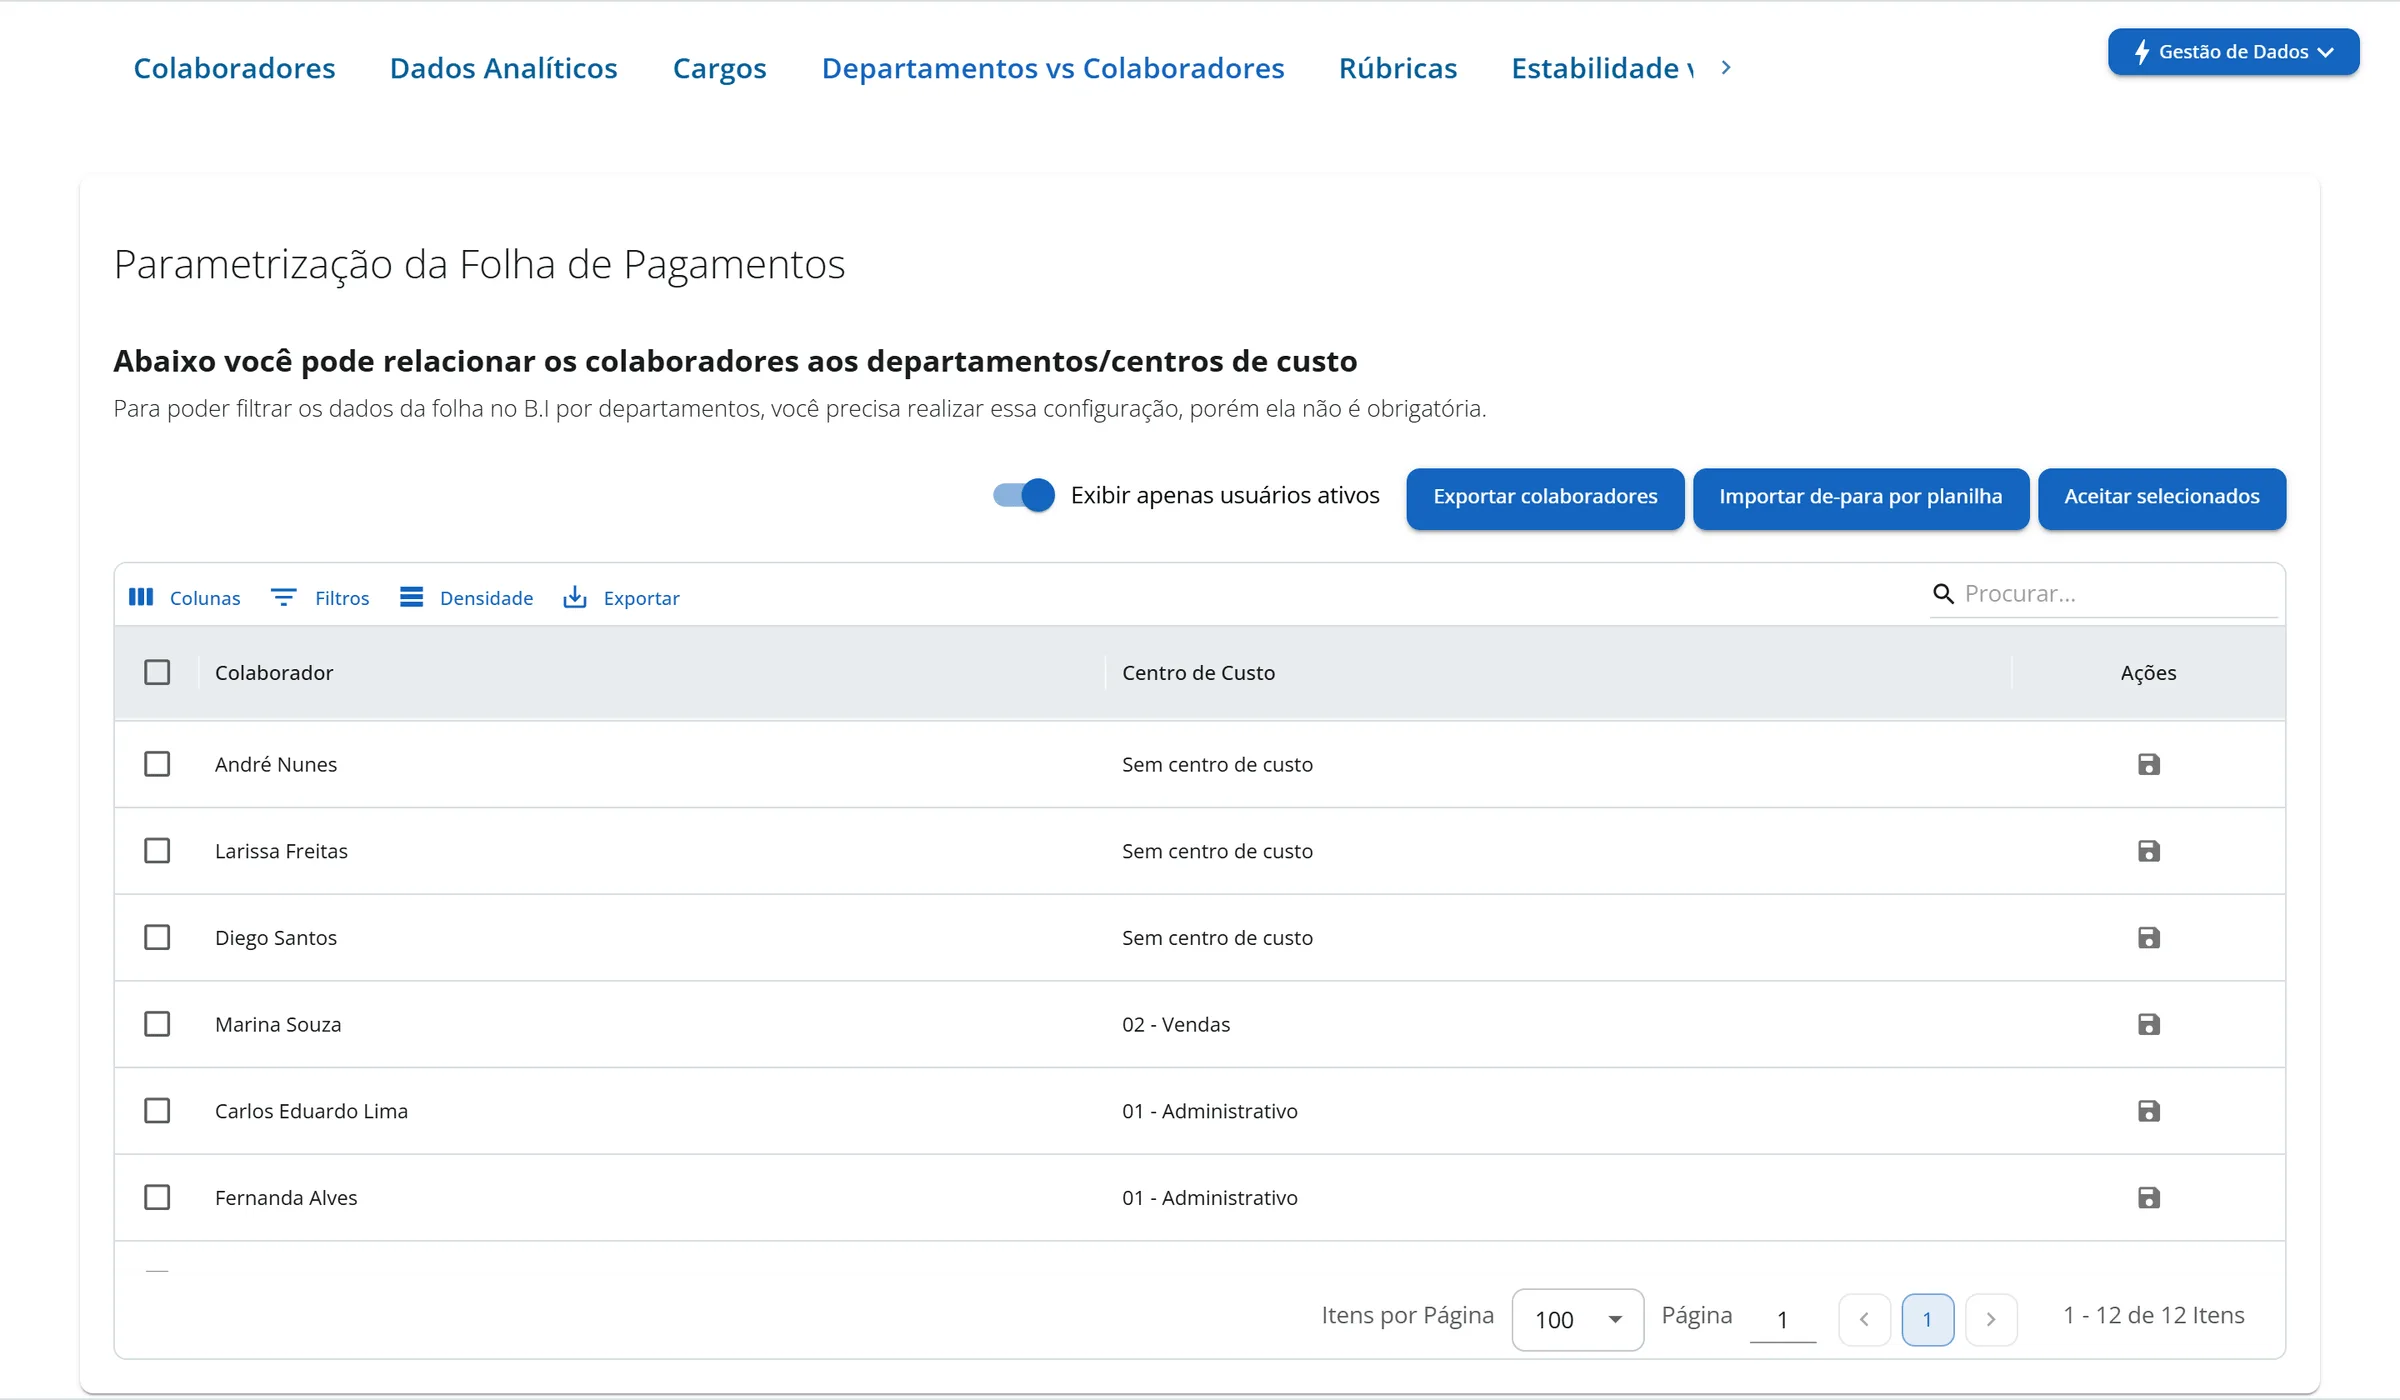Screen dimensions: 2400x1400
Task: Save Carlos Eduardo Lima's cost center
Action: [x=2148, y=1111]
